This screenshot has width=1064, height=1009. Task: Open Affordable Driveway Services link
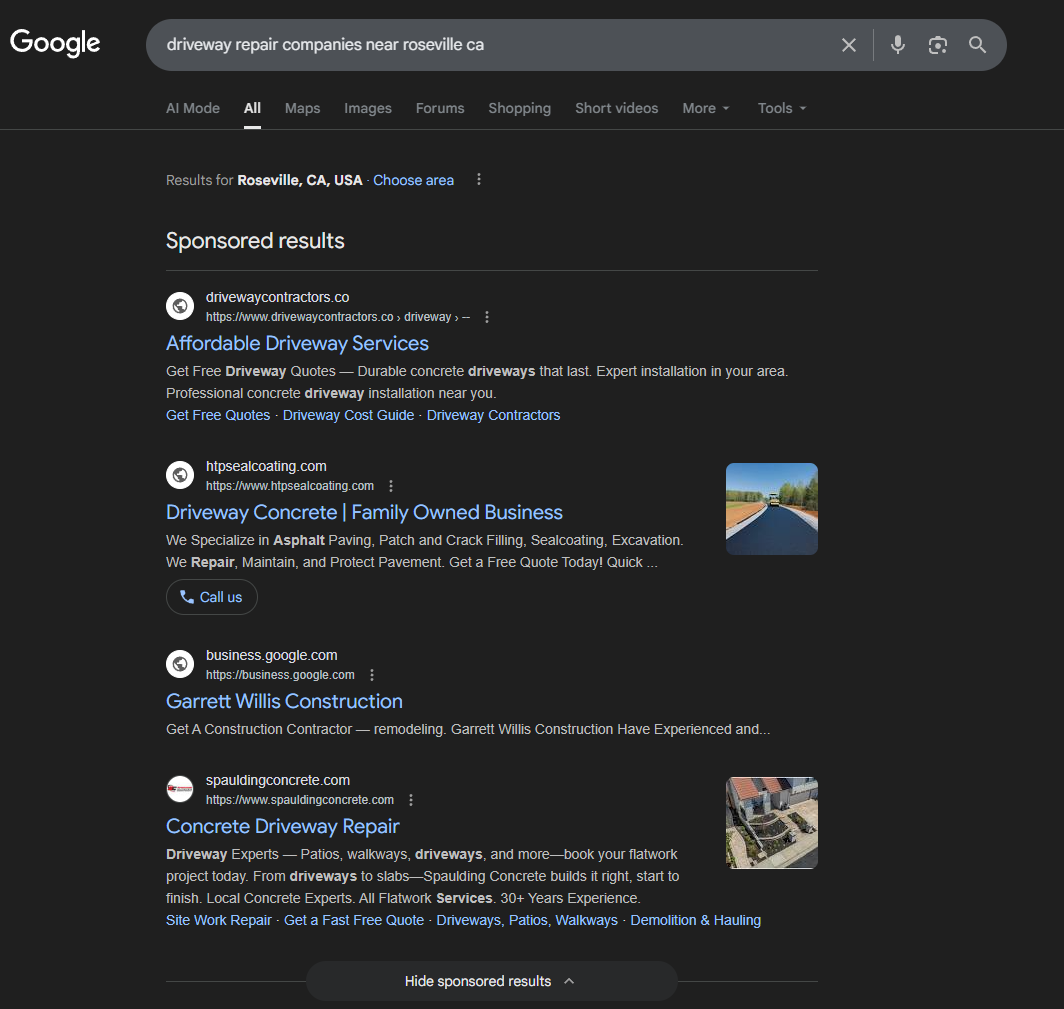click(x=297, y=343)
